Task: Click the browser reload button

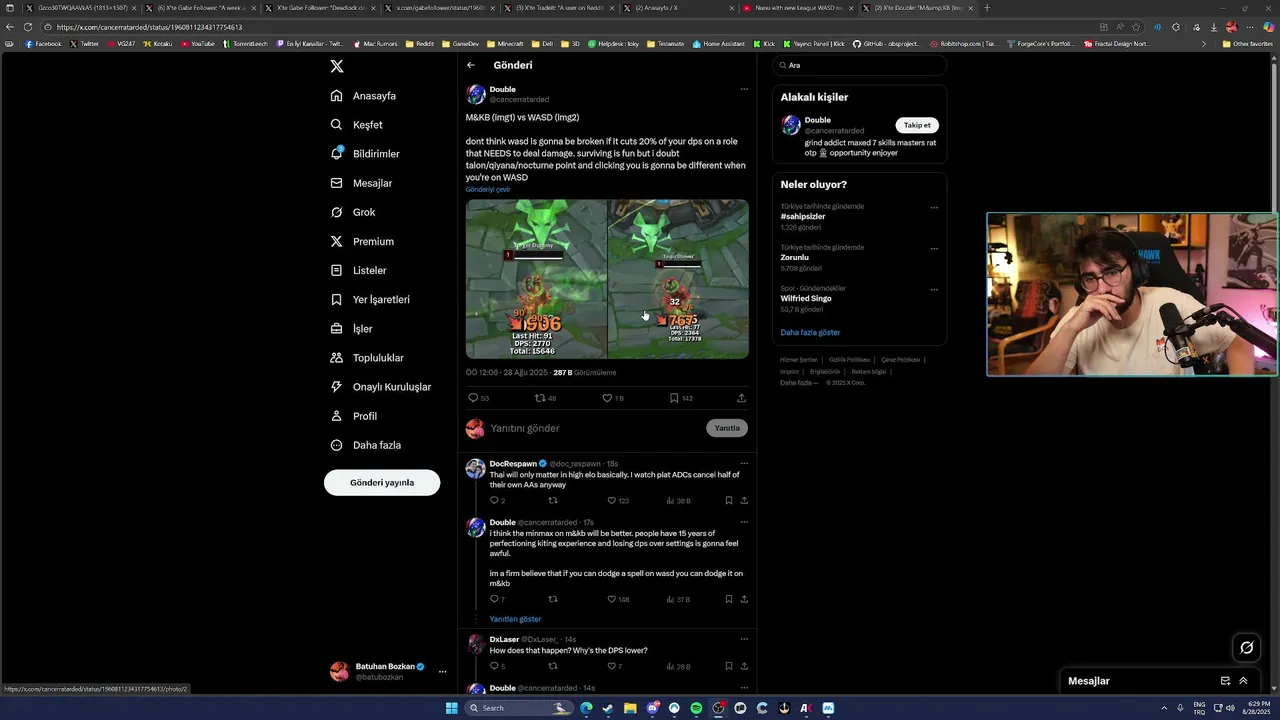Action: coord(27,27)
